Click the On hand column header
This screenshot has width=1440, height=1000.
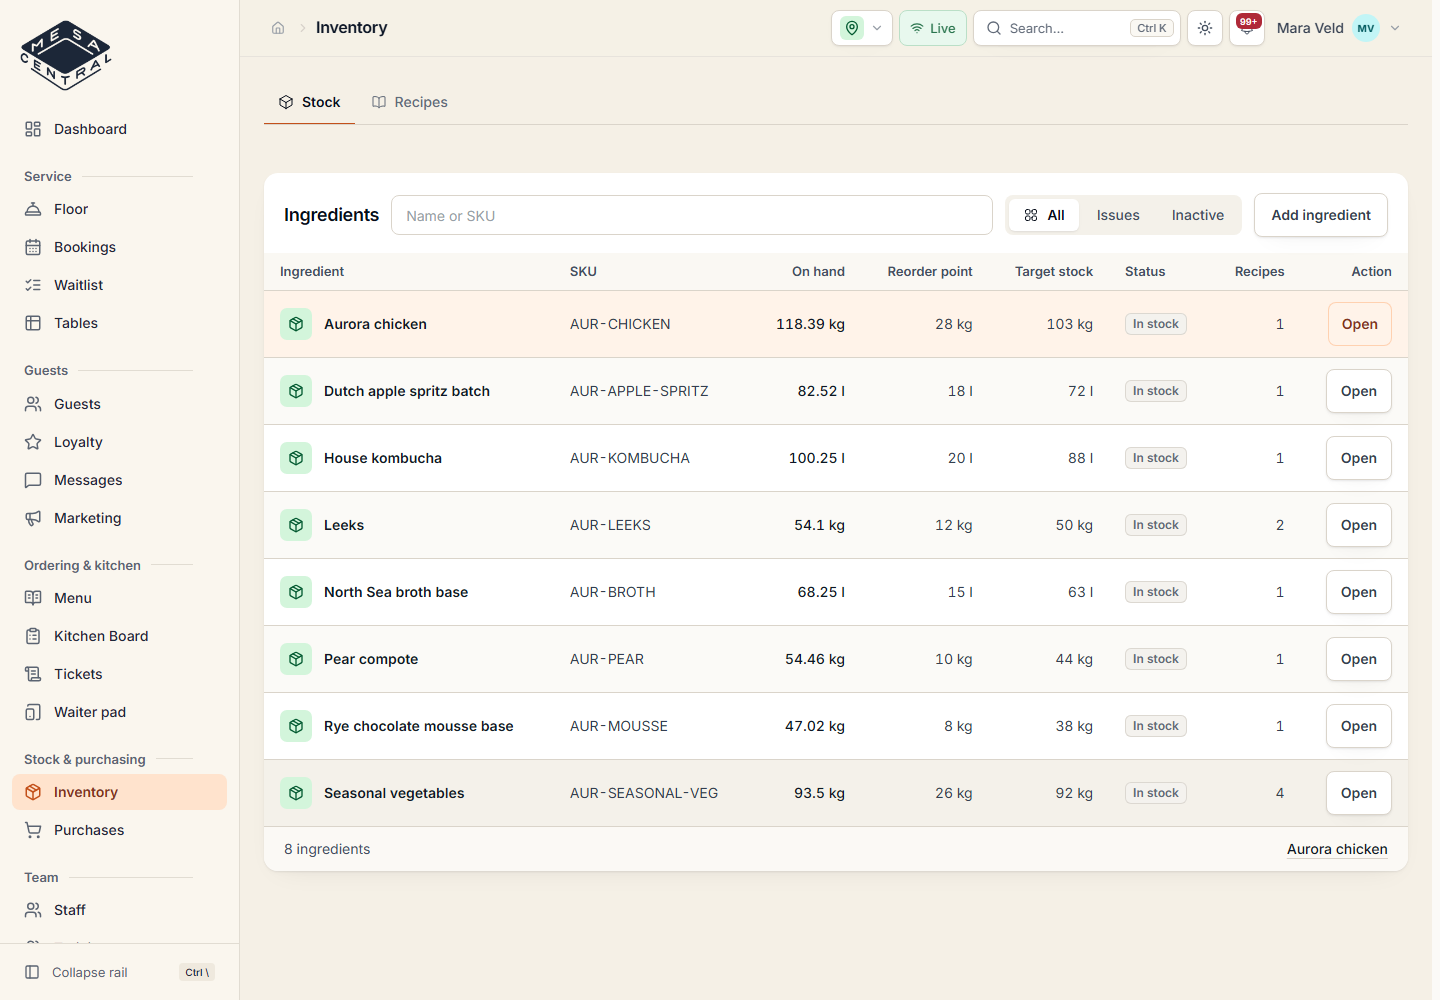tap(818, 271)
